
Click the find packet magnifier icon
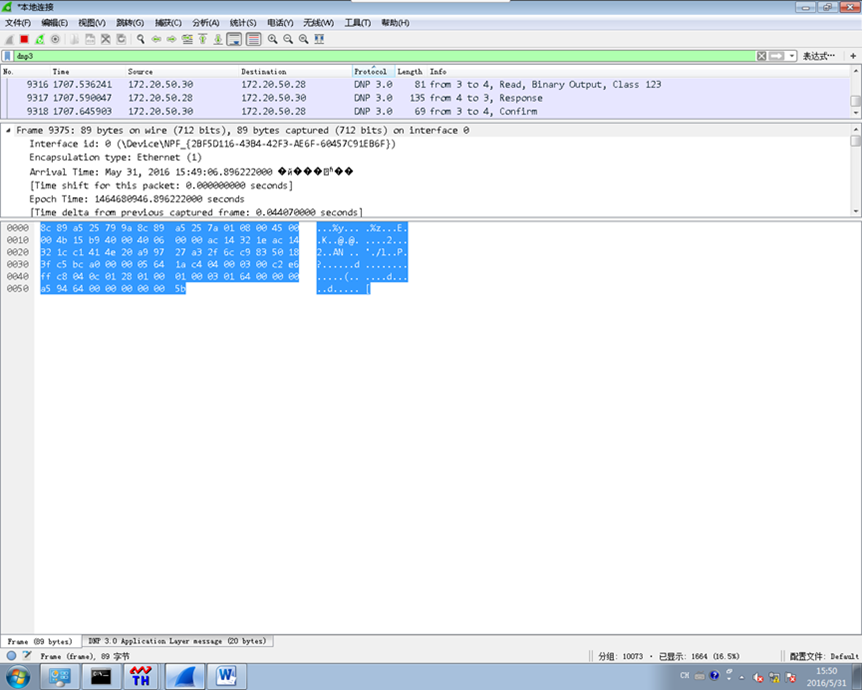point(141,39)
